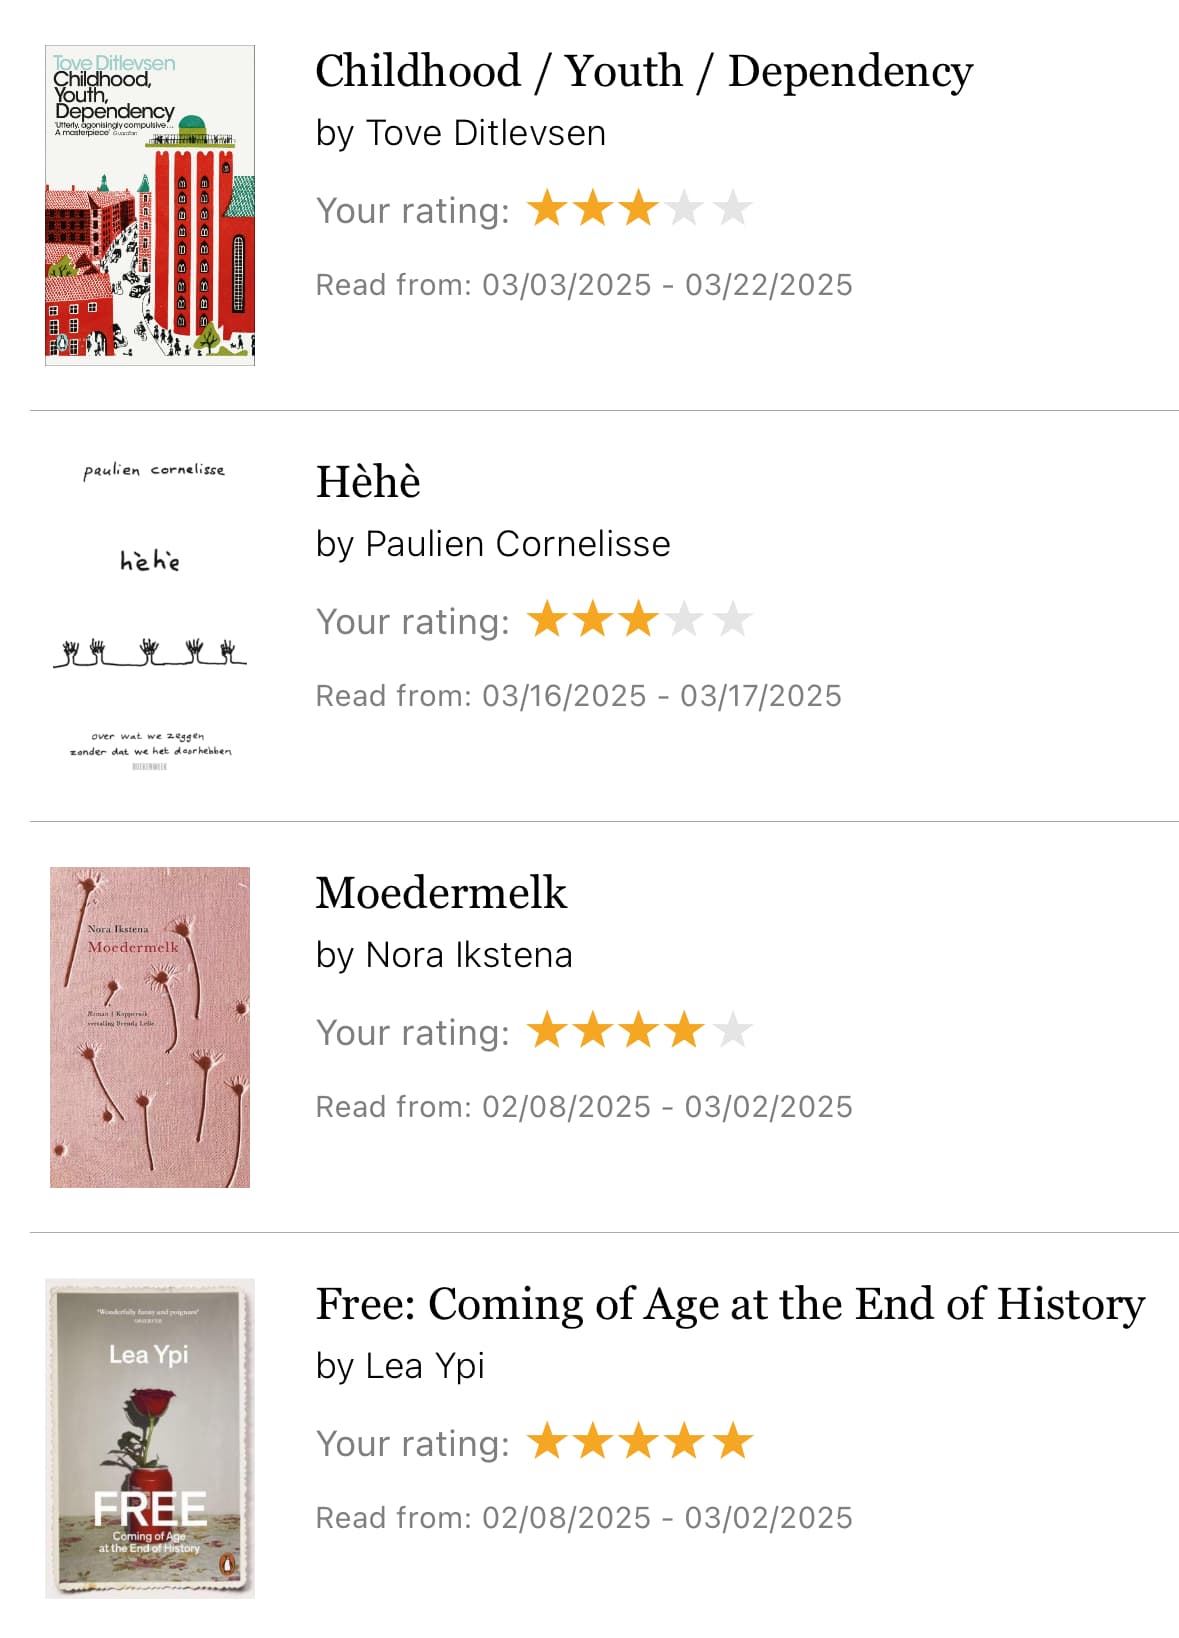Open the pink Moedermelk cover thumbnail
This screenshot has width=1179, height=1638.
click(x=150, y=1027)
